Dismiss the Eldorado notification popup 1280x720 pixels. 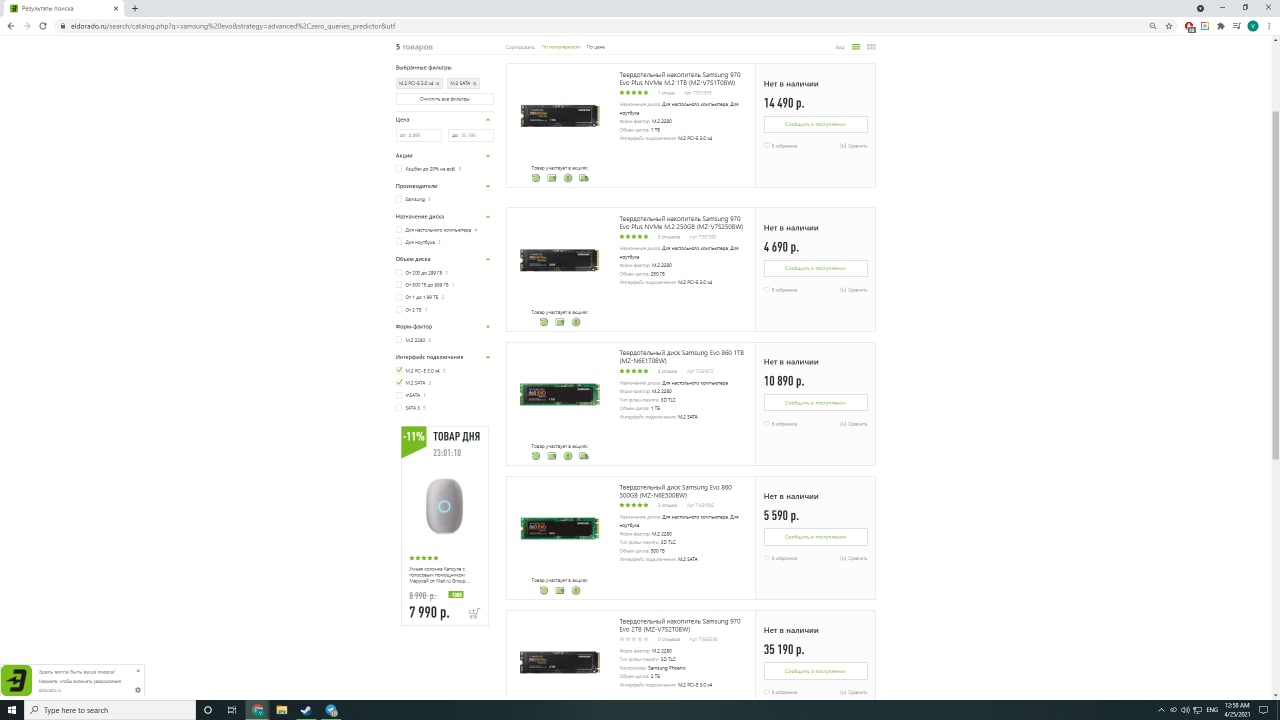click(138, 671)
